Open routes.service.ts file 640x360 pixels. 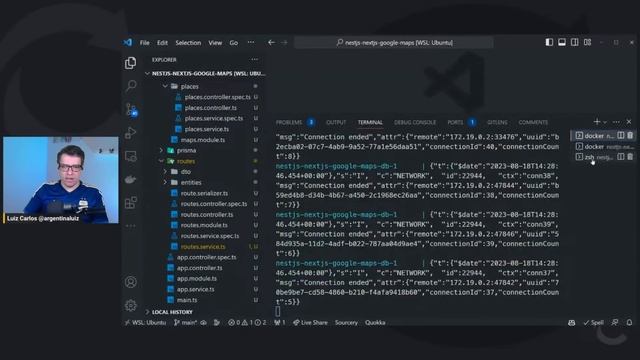(203, 247)
